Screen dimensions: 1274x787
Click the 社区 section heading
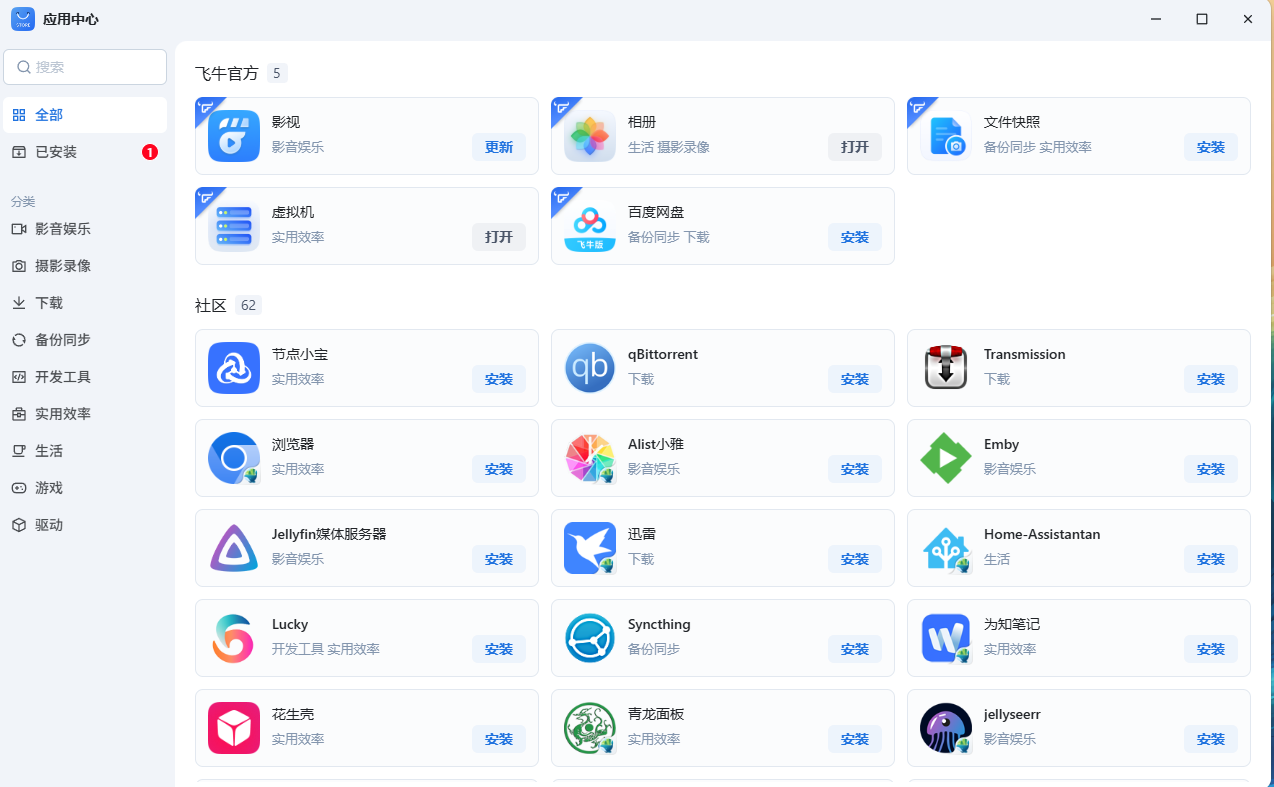tap(211, 305)
